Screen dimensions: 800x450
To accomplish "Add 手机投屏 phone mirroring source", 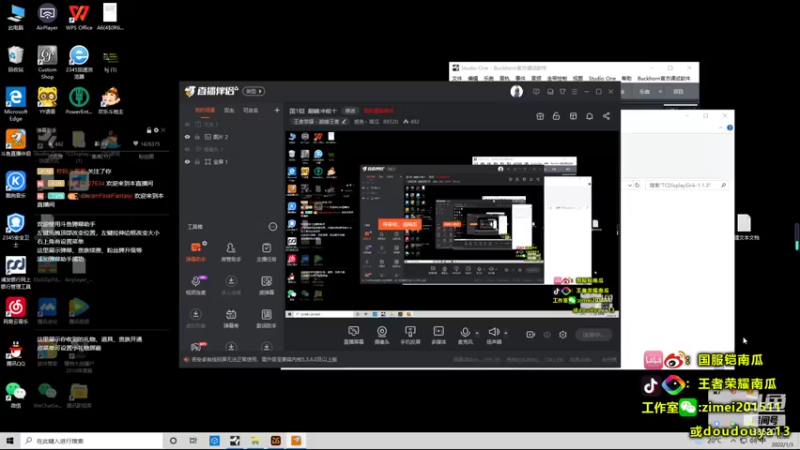I will pos(410,335).
